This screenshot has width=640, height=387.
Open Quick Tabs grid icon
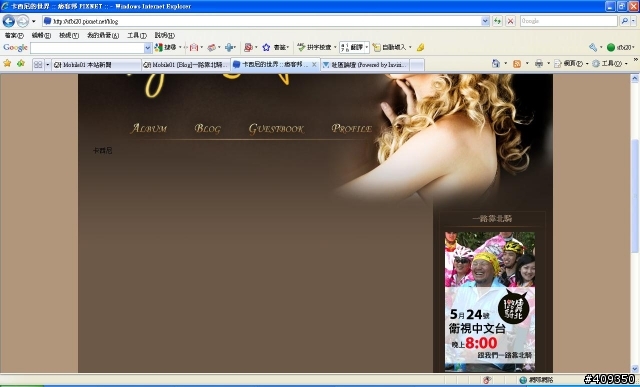tap(38, 64)
